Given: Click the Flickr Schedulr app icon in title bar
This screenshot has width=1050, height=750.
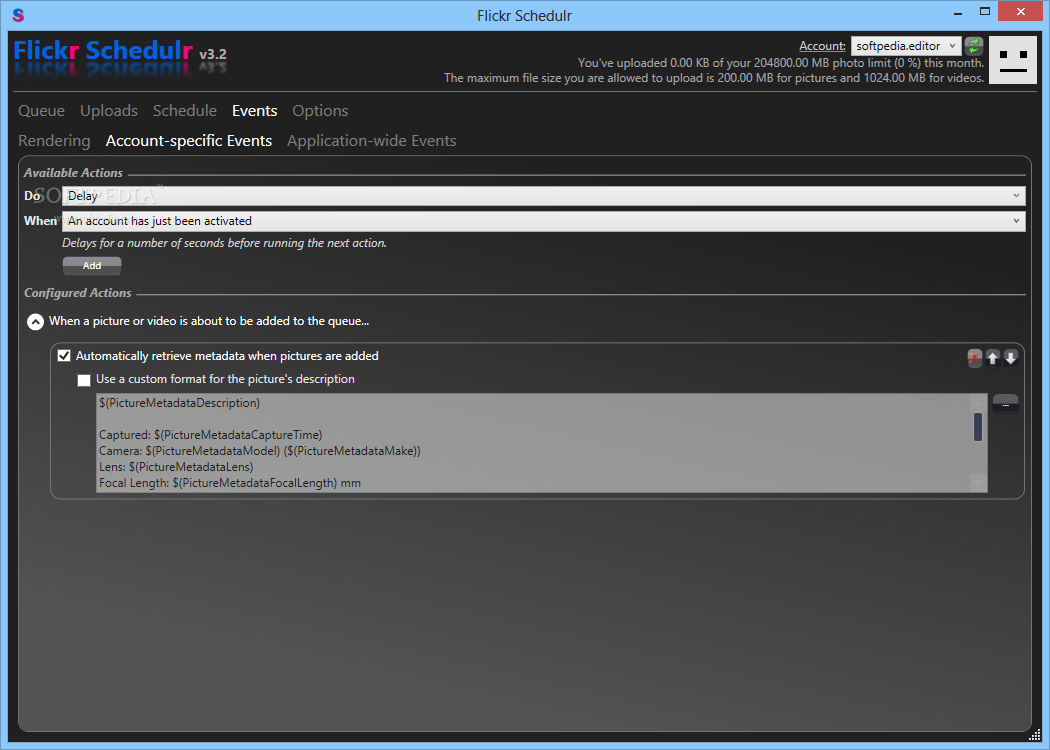Looking at the screenshot, I should [18, 14].
